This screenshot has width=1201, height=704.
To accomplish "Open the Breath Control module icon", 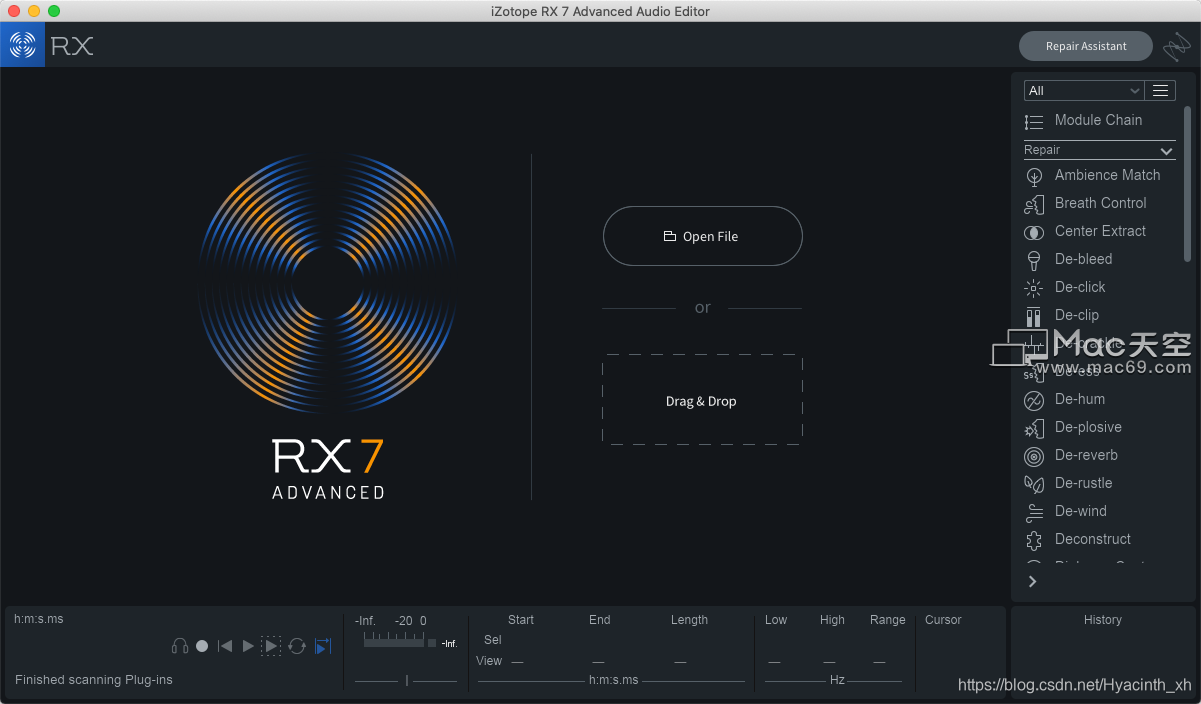I will (x=1034, y=204).
